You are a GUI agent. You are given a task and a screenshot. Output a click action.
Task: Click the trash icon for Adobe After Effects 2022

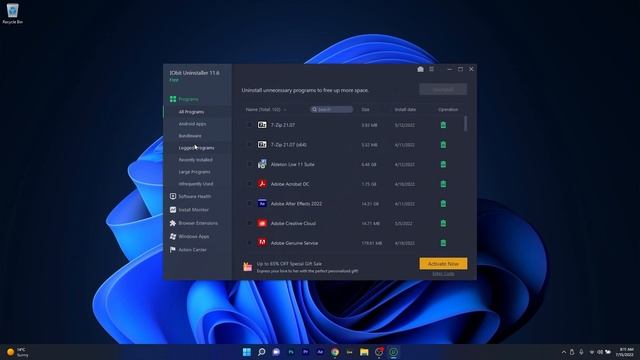point(443,204)
